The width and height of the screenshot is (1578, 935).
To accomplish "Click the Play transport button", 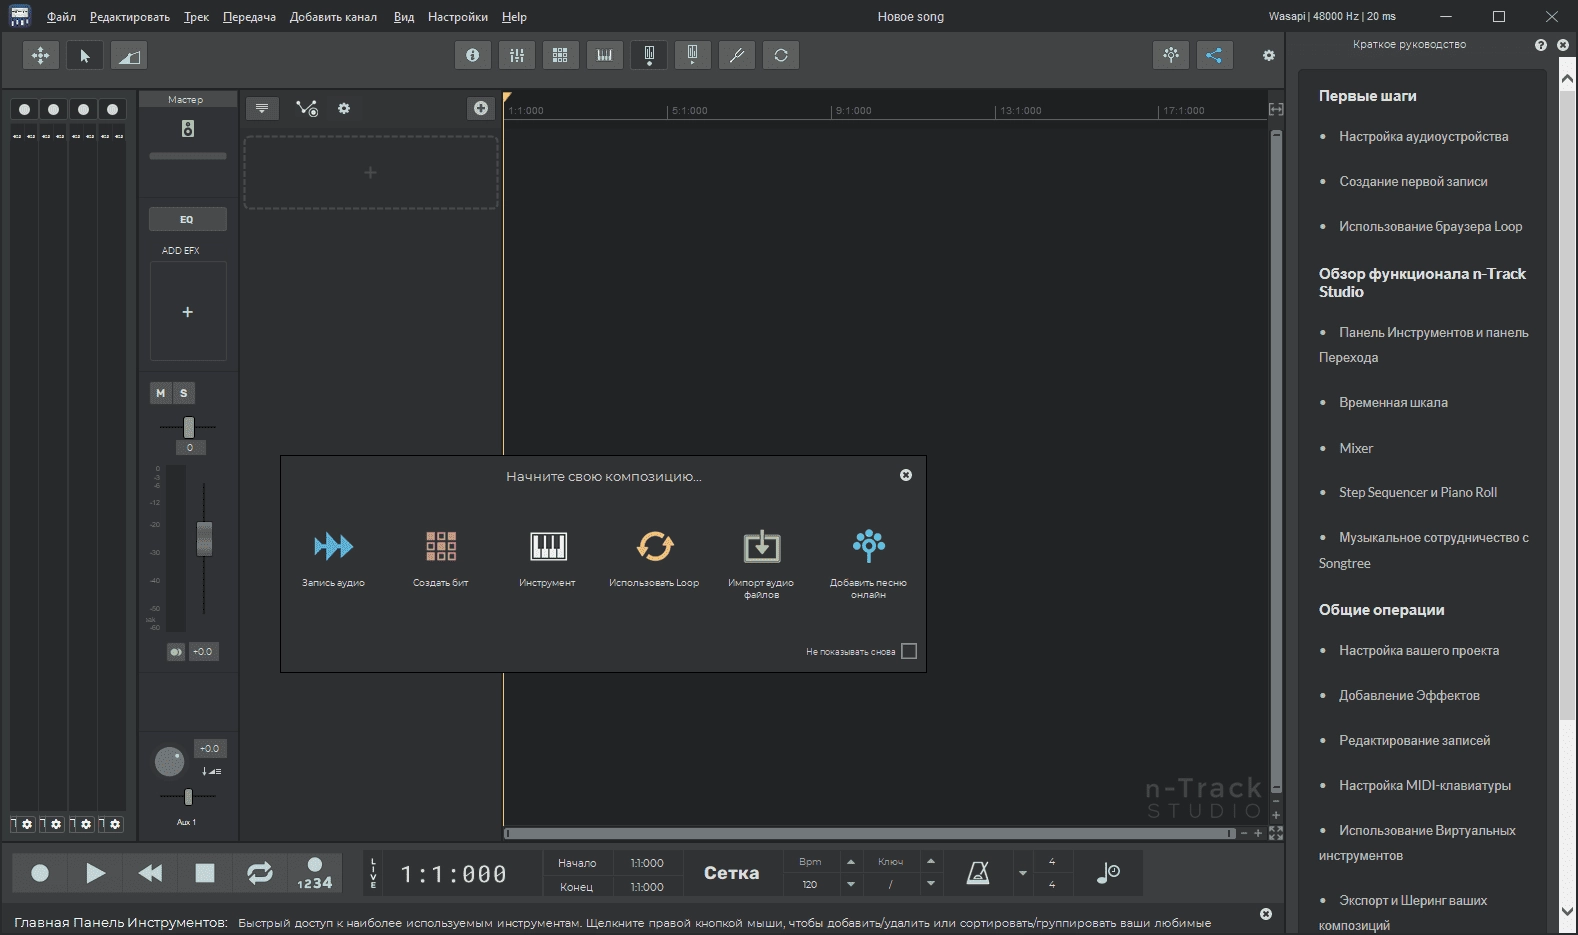I will click(95, 873).
